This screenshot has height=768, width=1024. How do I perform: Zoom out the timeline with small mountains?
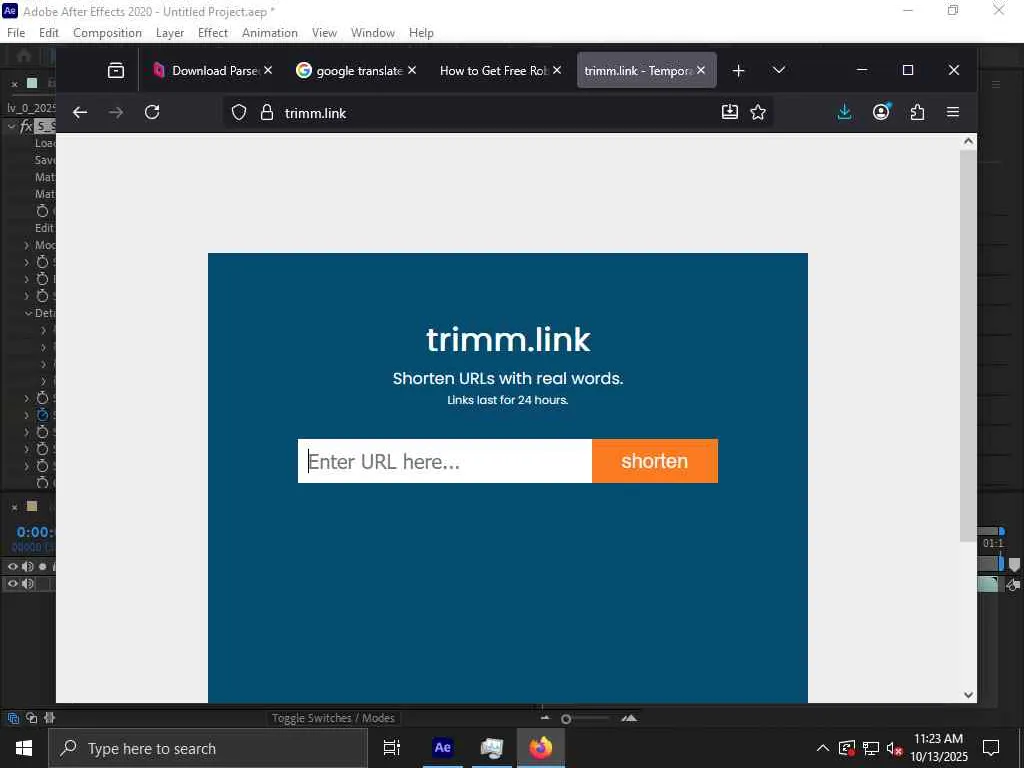click(x=545, y=718)
